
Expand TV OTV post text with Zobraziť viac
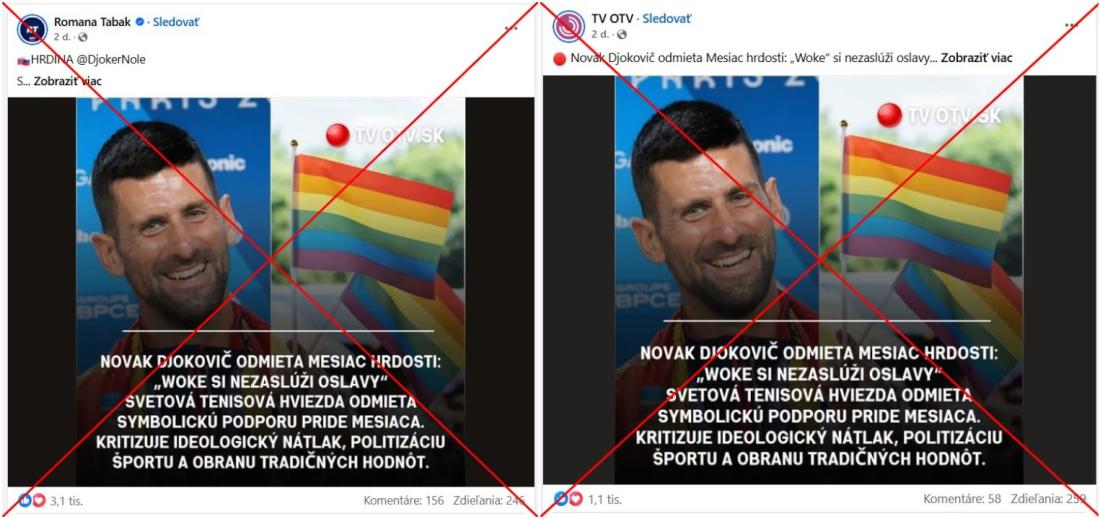pyautogui.click(x=977, y=58)
